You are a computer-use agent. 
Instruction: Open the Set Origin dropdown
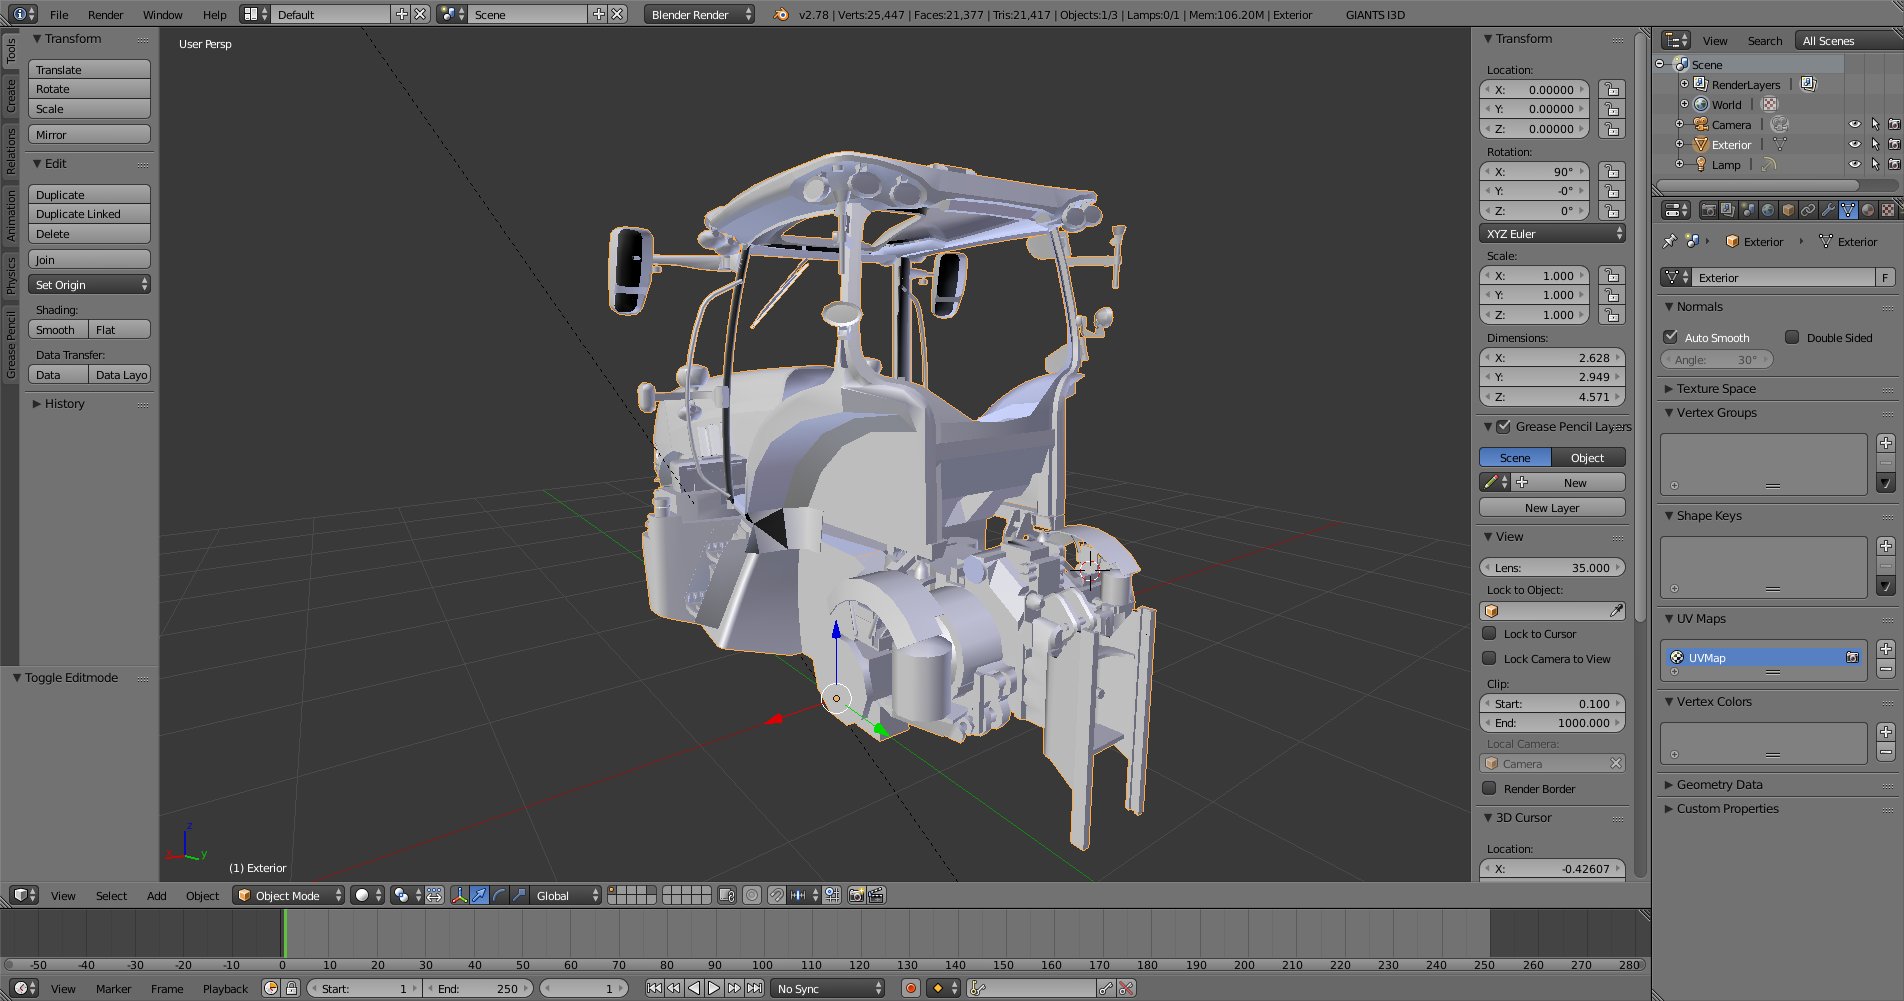click(90, 285)
